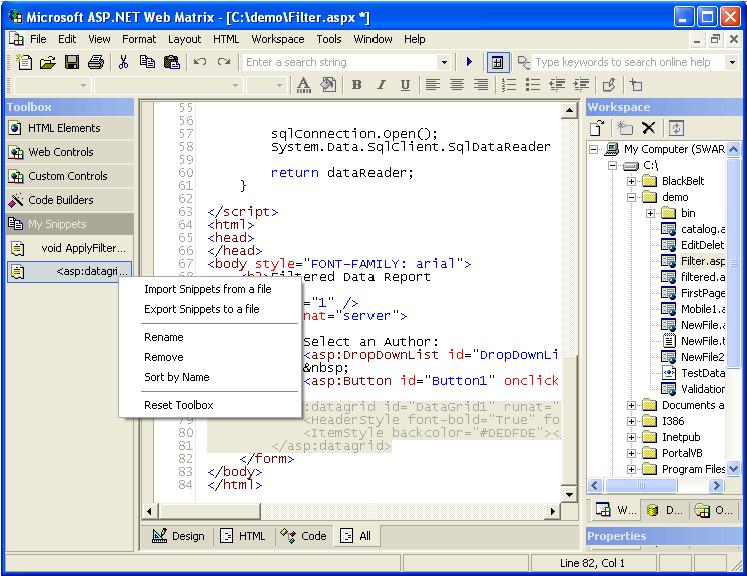This screenshot has height=576, width=747.
Task: Open the Code Builders toolbox section
Action: point(70,200)
